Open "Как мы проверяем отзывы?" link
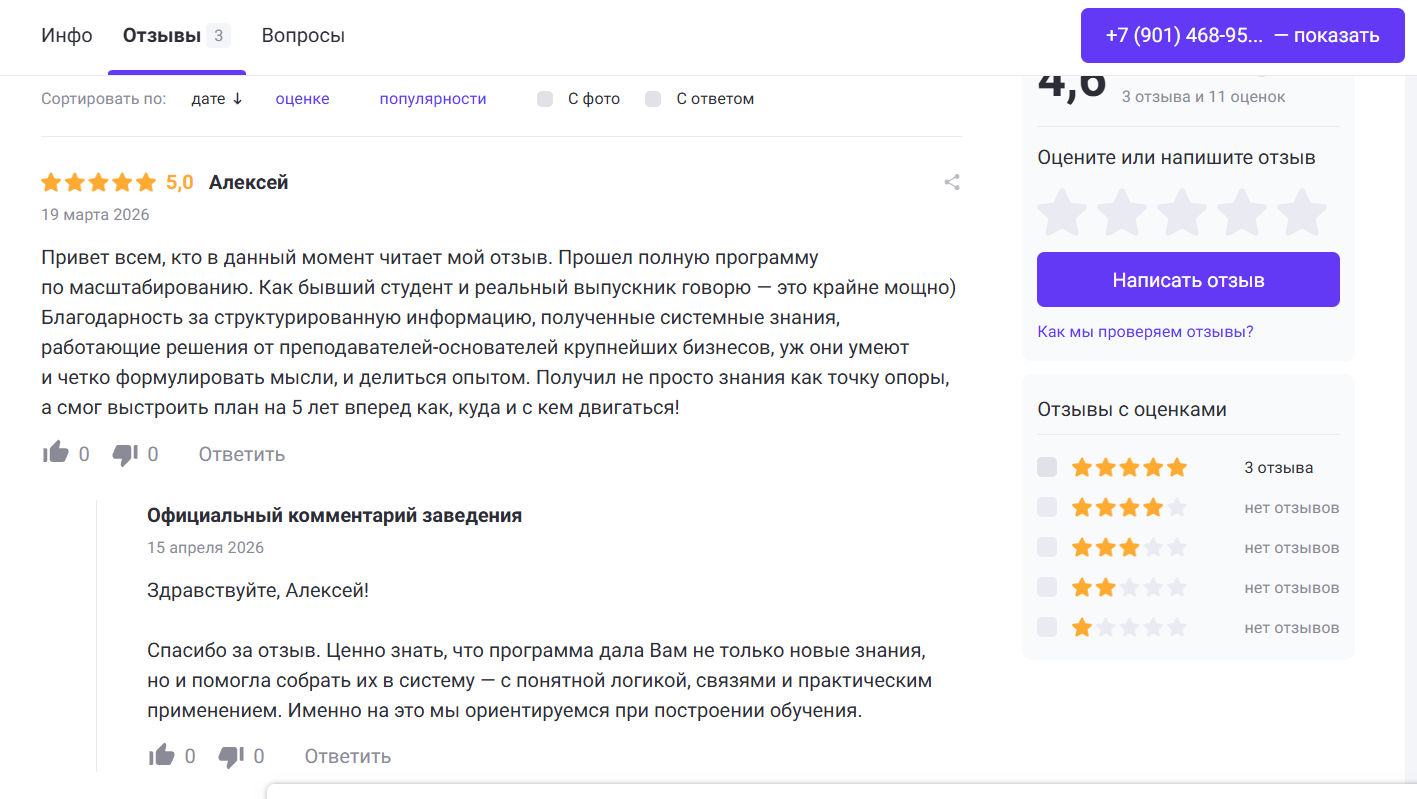 1145,331
